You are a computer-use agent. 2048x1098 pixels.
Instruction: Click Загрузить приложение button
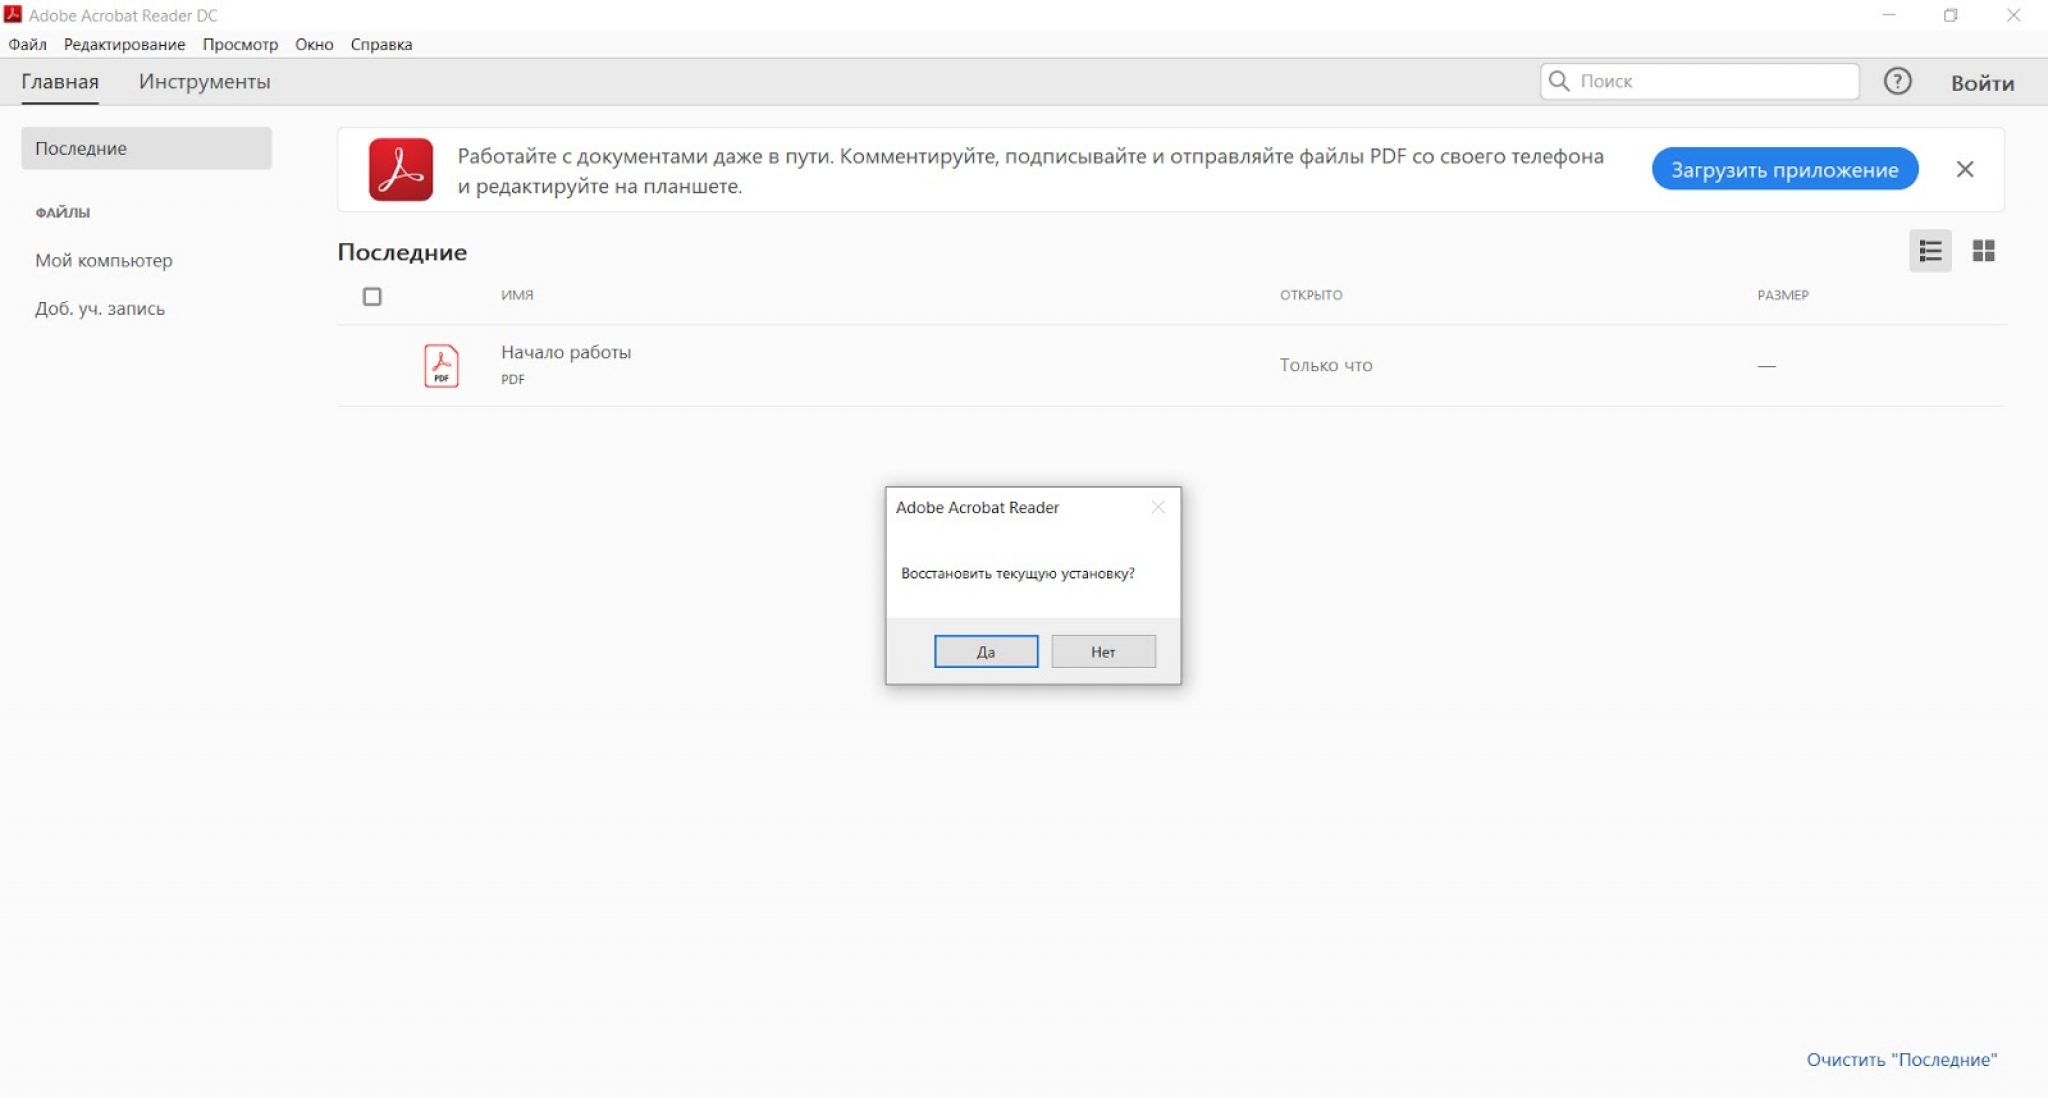(x=1784, y=169)
